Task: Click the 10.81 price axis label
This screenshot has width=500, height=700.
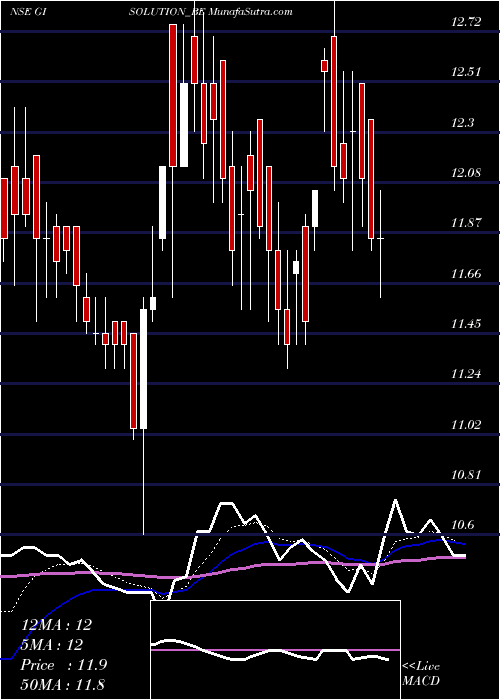Action: [x=466, y=474]
